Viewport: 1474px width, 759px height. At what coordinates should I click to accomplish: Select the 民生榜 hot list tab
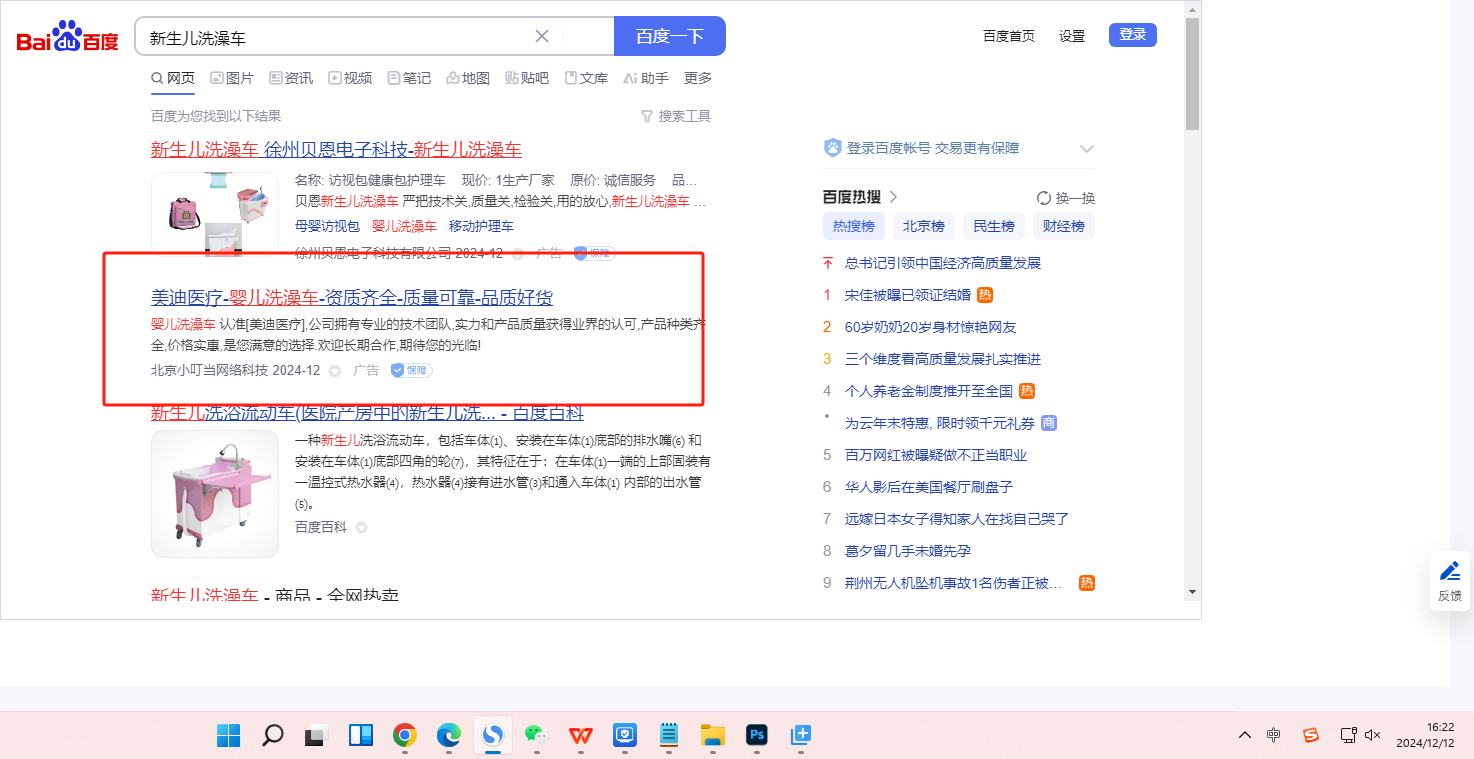994,226
